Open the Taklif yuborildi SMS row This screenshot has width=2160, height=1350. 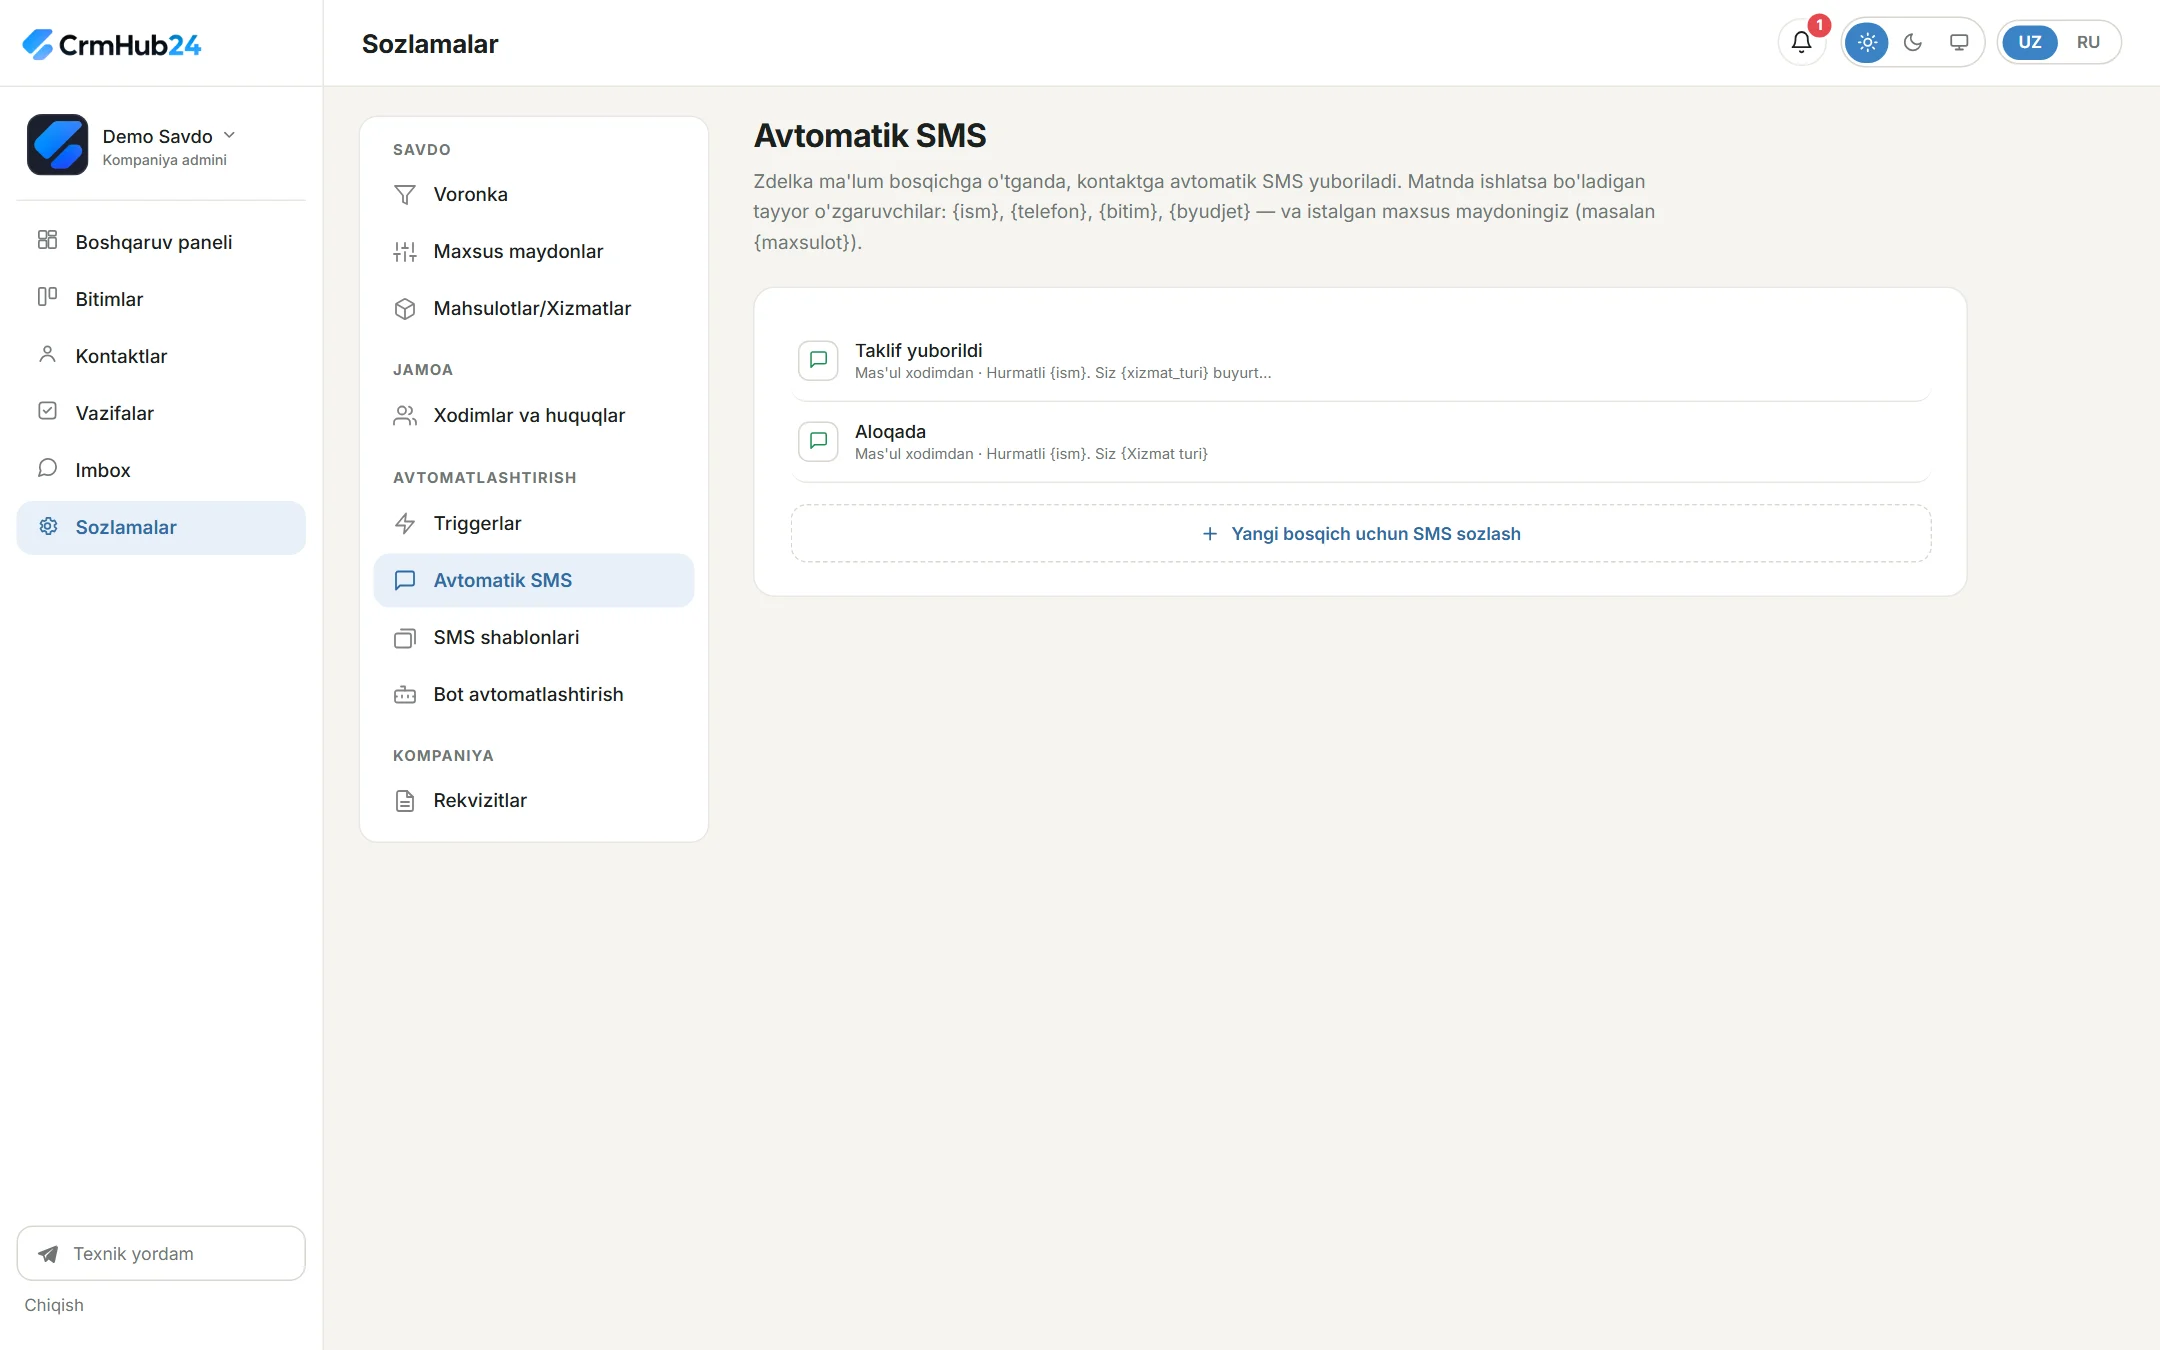tap(1361, 361)
